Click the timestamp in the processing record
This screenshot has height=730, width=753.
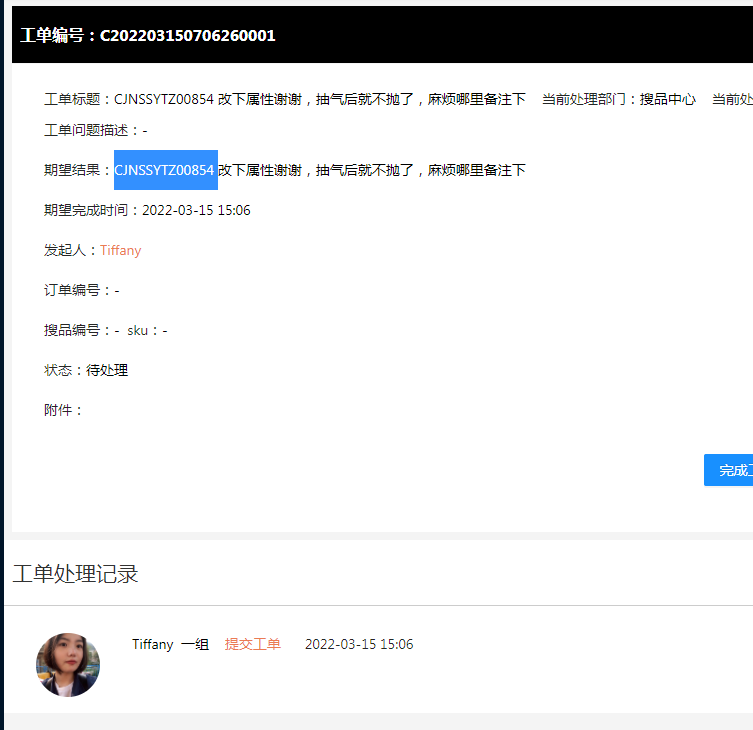click(x=358, y=644)
